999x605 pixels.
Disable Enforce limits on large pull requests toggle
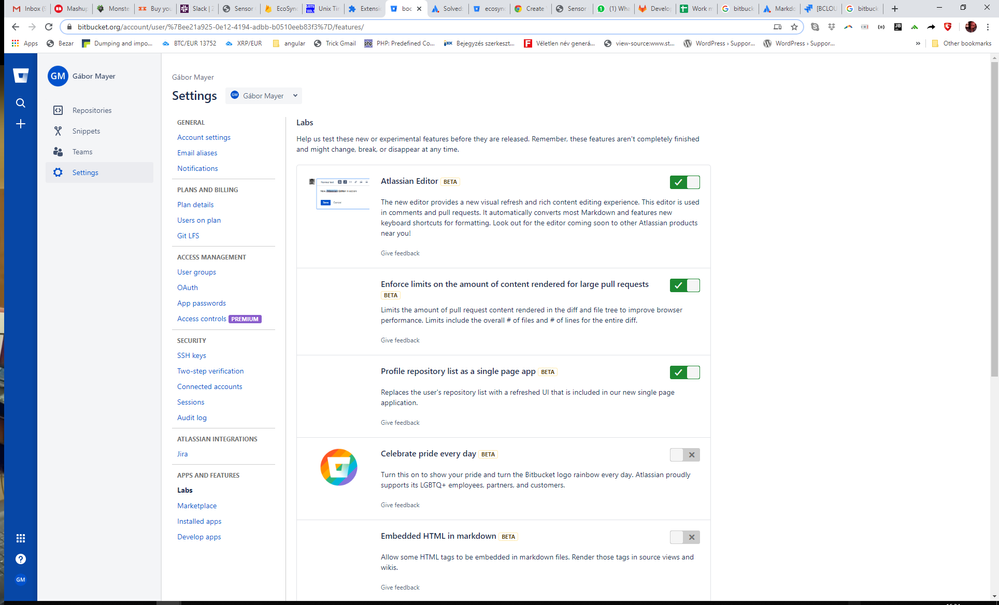click(x=685, y=285)
